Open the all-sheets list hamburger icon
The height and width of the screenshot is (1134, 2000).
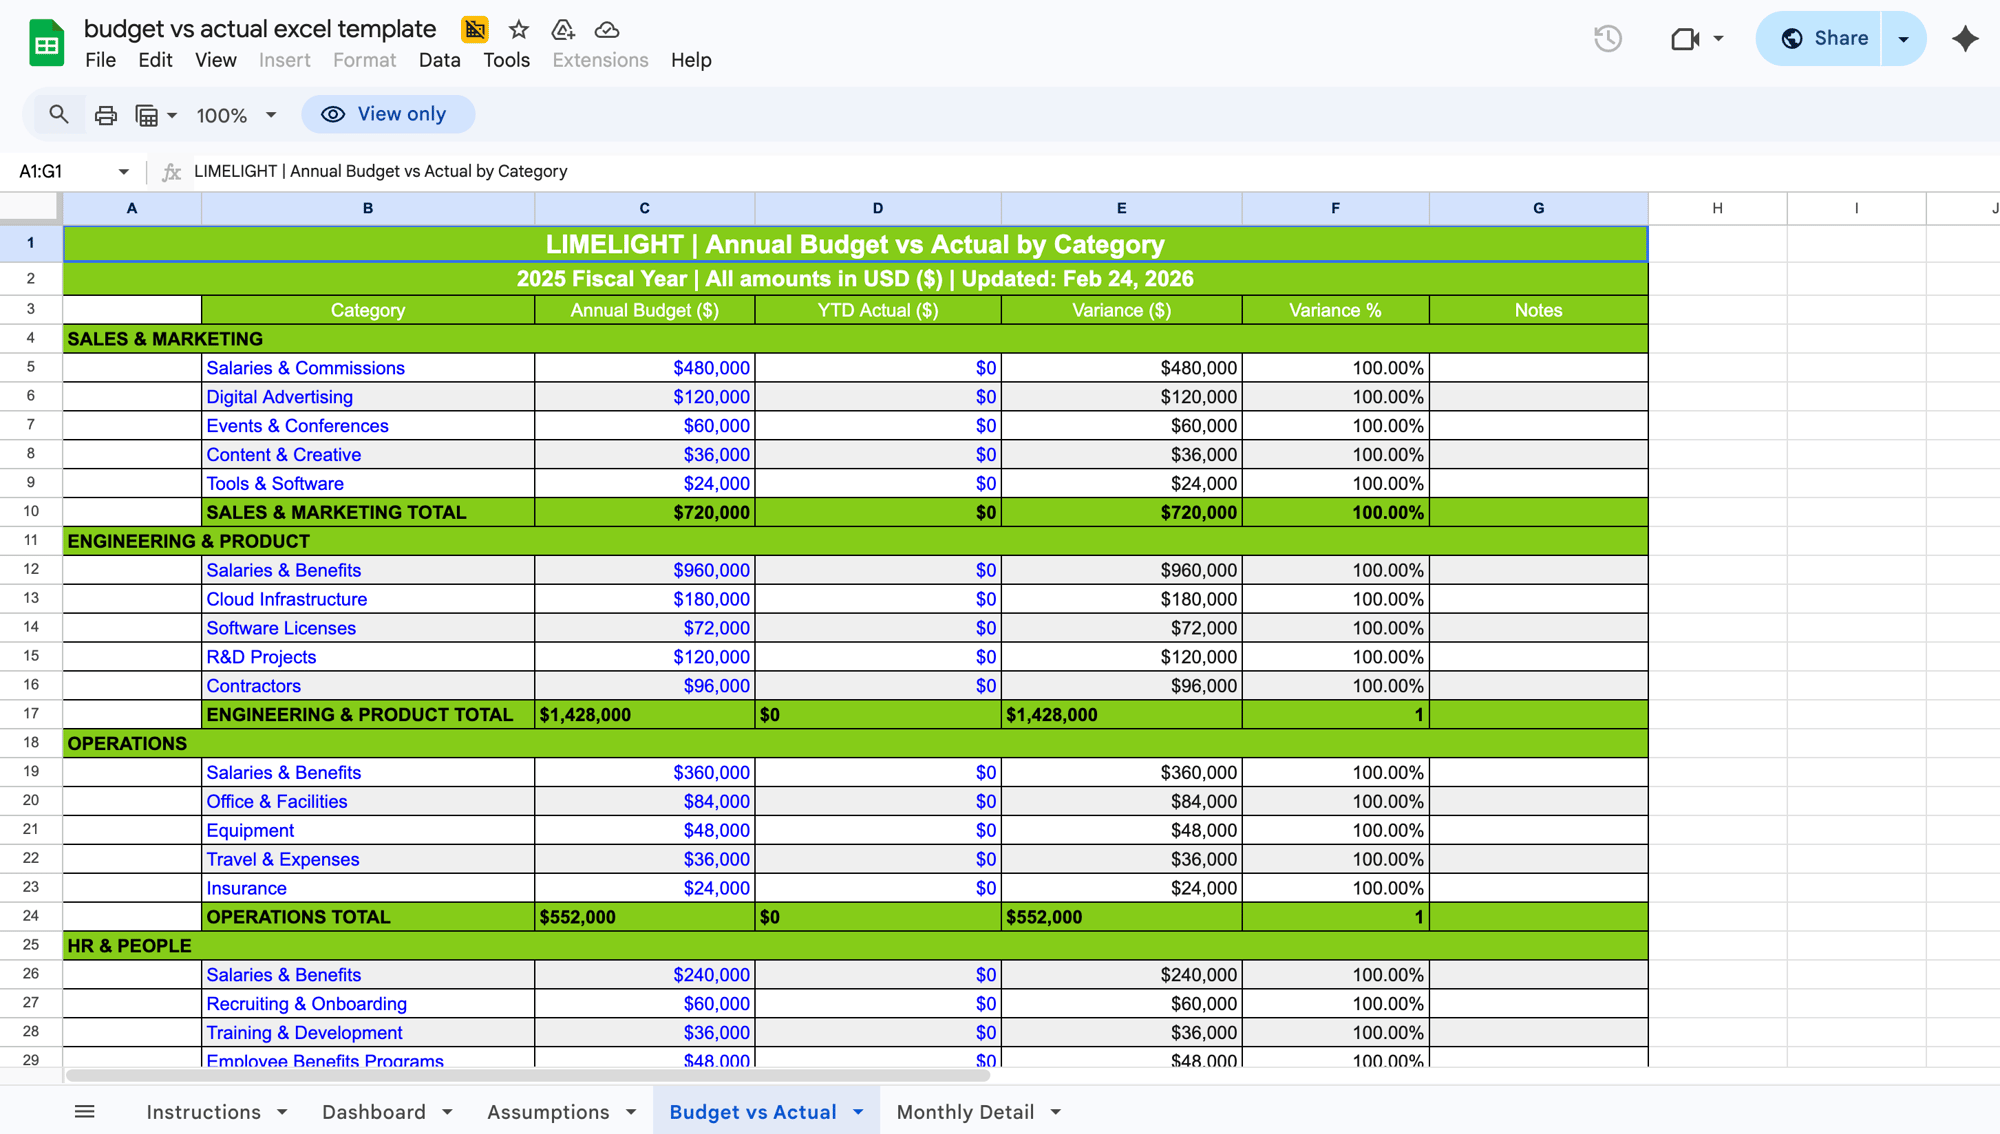pos(85,1110)
